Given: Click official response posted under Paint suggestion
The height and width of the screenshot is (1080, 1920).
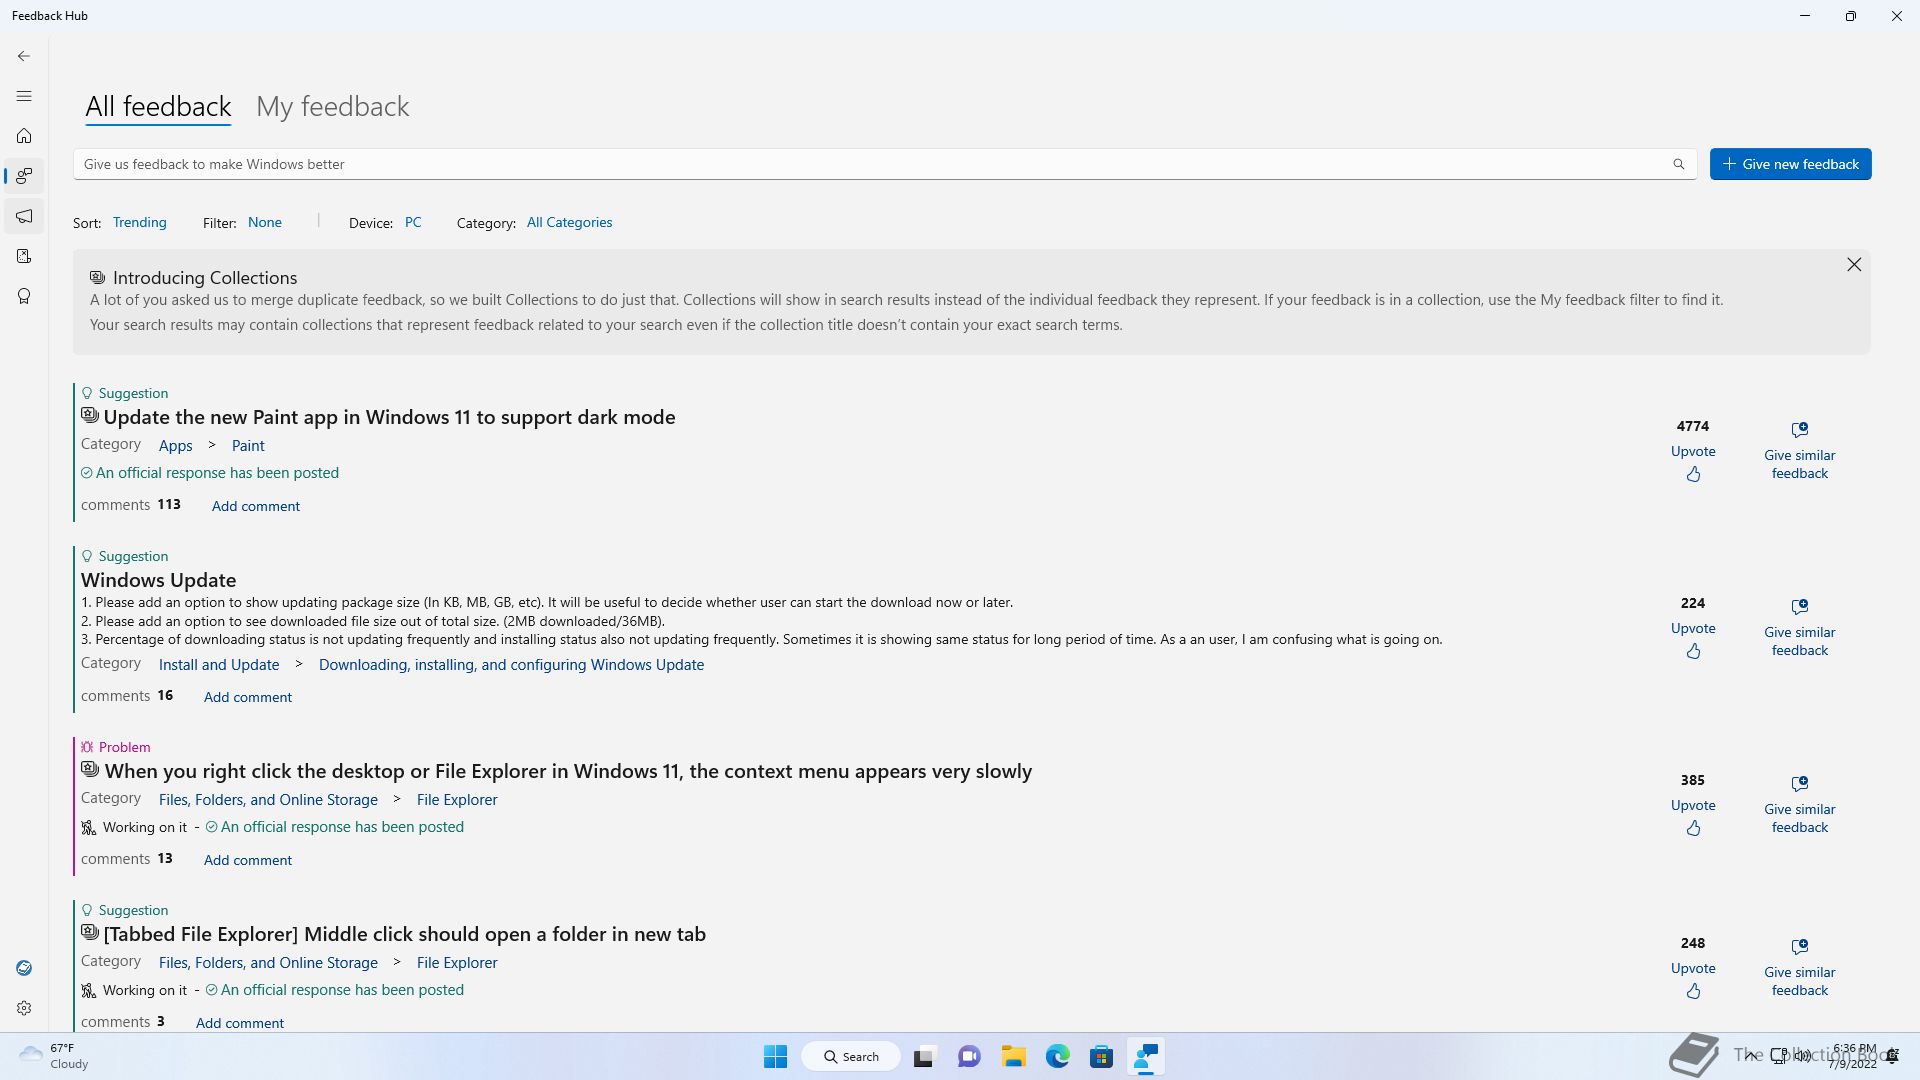Looking at the screenshot, I should point(217,472).
